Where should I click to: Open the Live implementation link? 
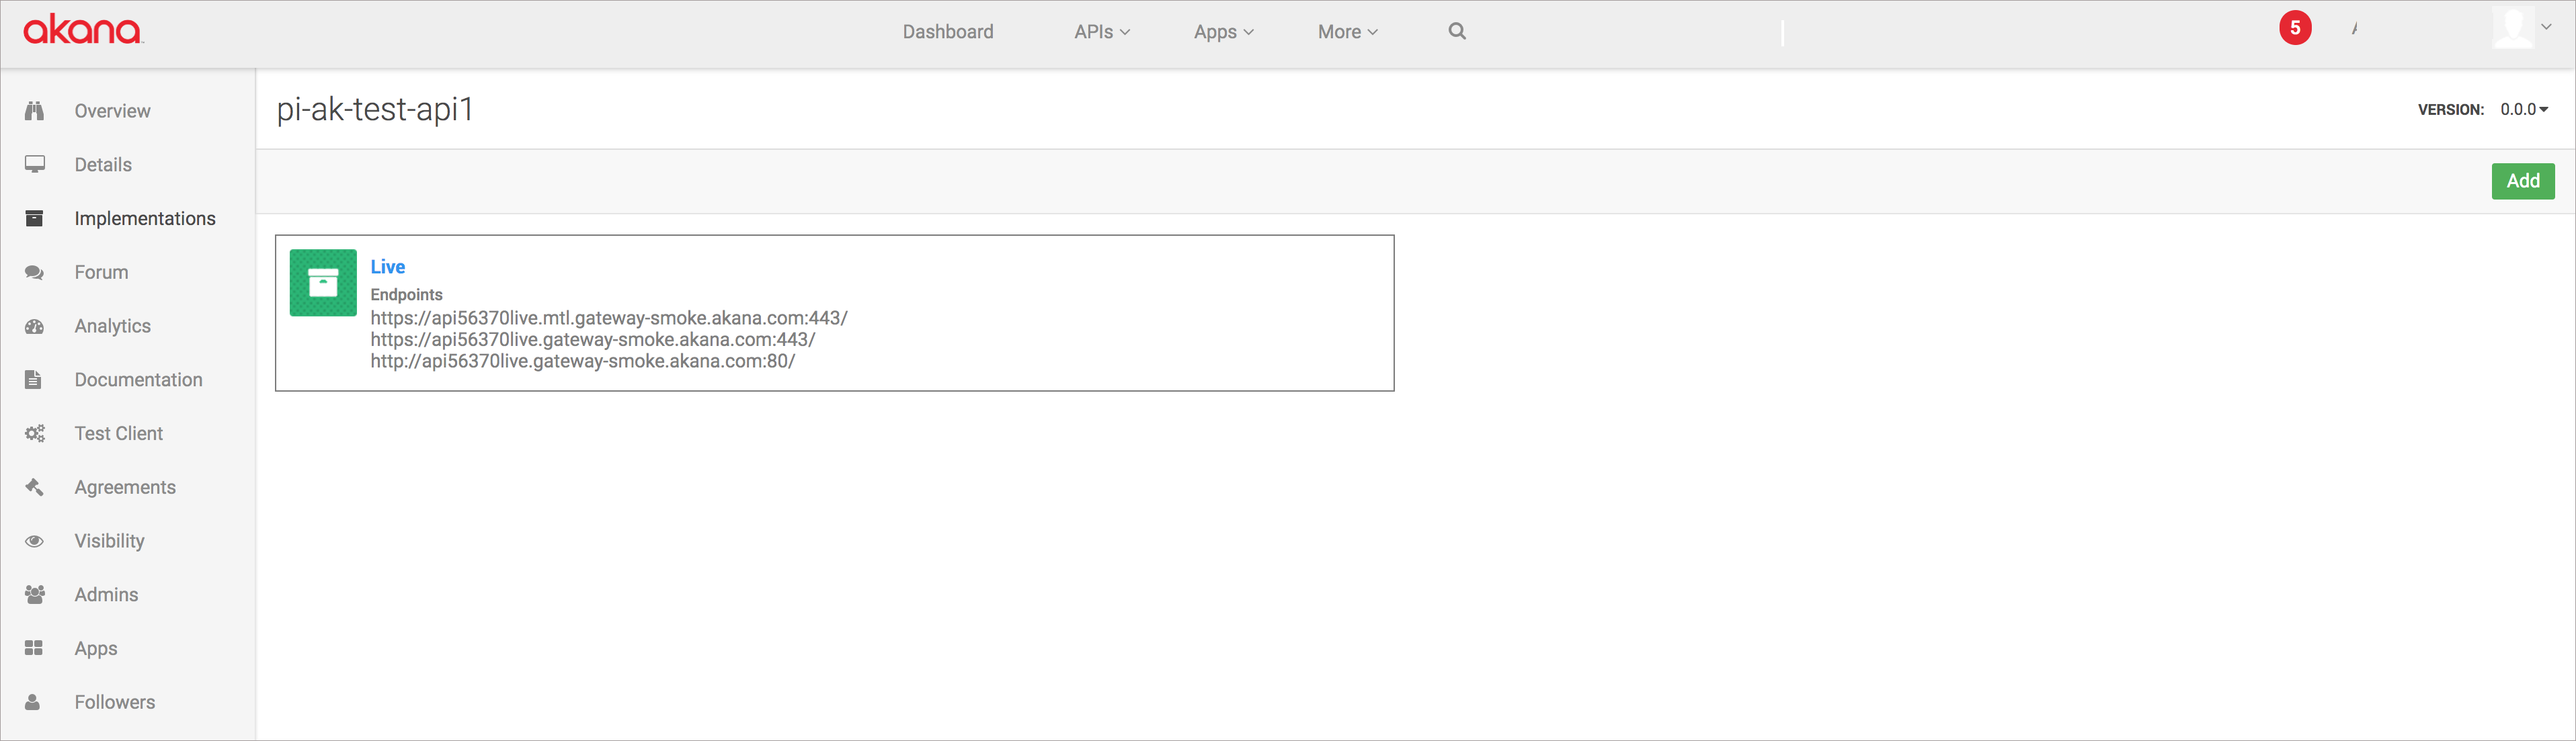[x=387, y=267]
